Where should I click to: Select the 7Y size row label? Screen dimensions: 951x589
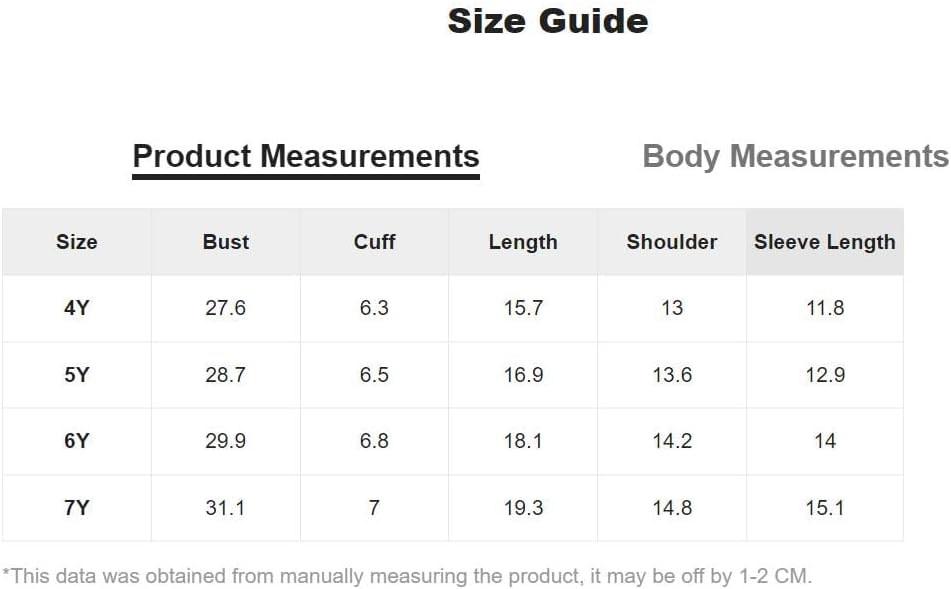[76, 508]
